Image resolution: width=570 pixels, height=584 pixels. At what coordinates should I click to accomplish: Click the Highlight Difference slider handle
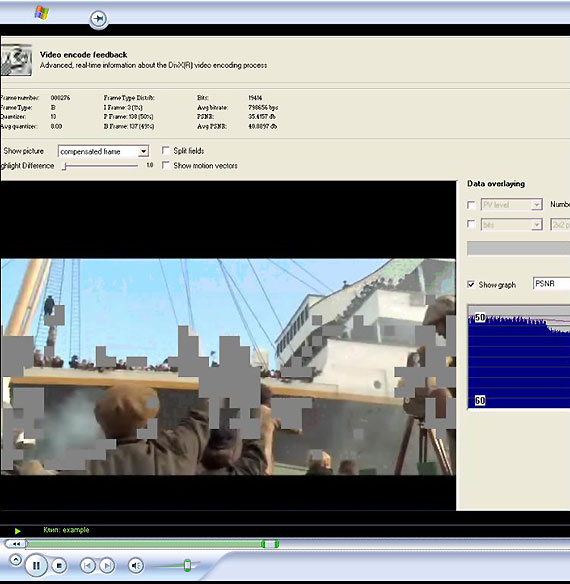pyautogui.click(x=64, y=166)
